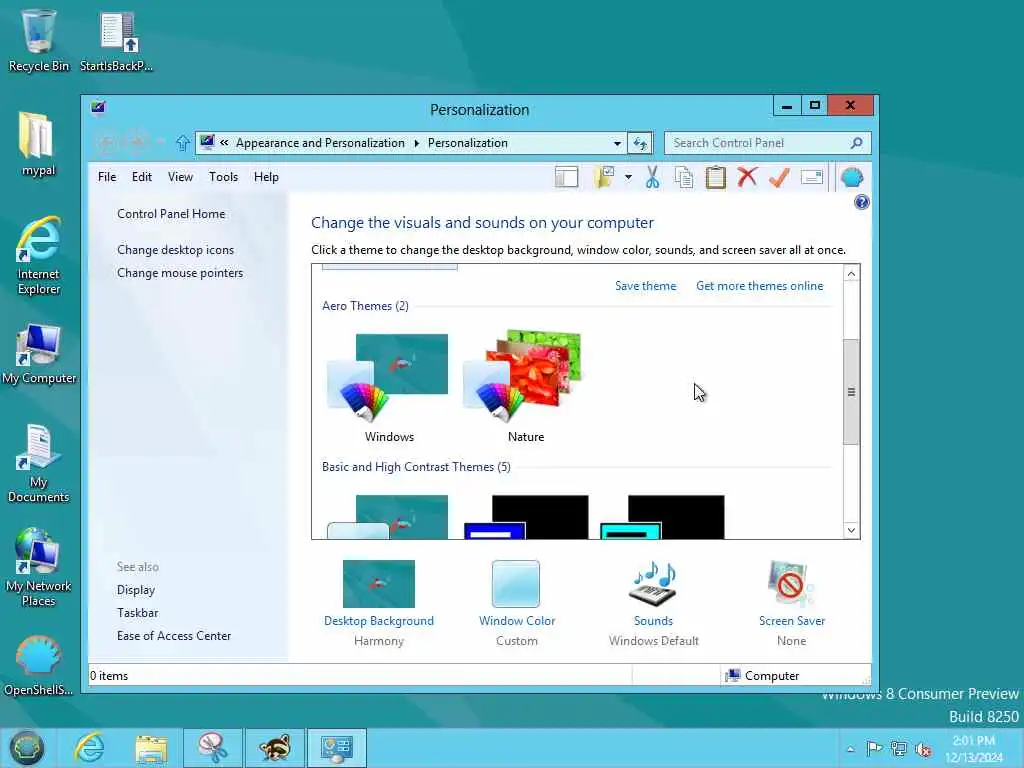Click the red X Delete toolbar icon
The image size is (1024, 768).
(x=748, y=176)
